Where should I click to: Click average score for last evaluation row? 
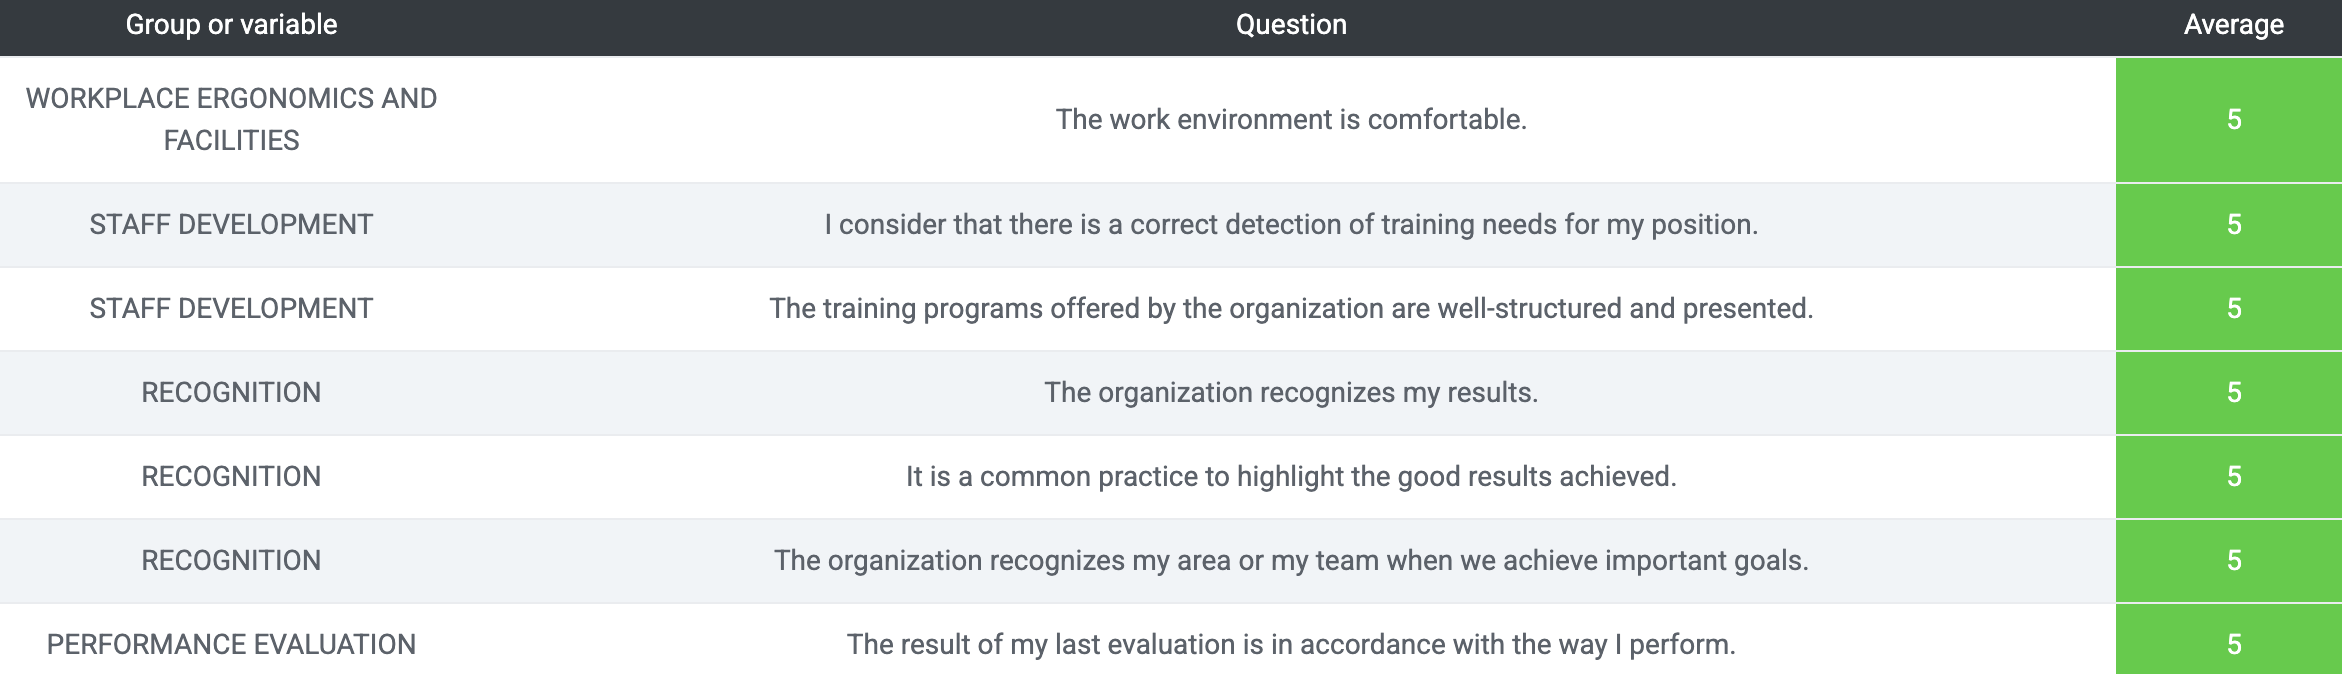2229,640
